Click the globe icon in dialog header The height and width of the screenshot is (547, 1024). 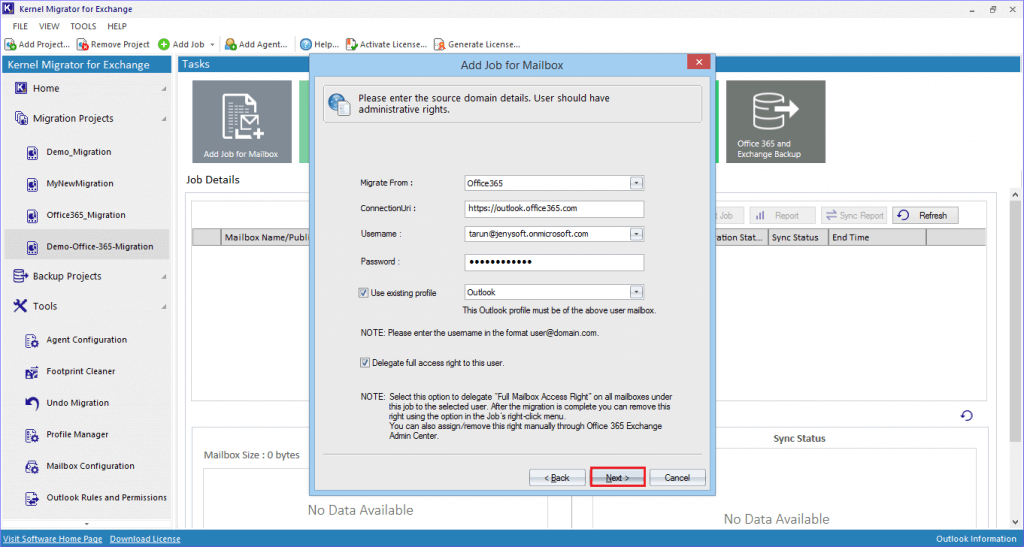pos(339,104)
